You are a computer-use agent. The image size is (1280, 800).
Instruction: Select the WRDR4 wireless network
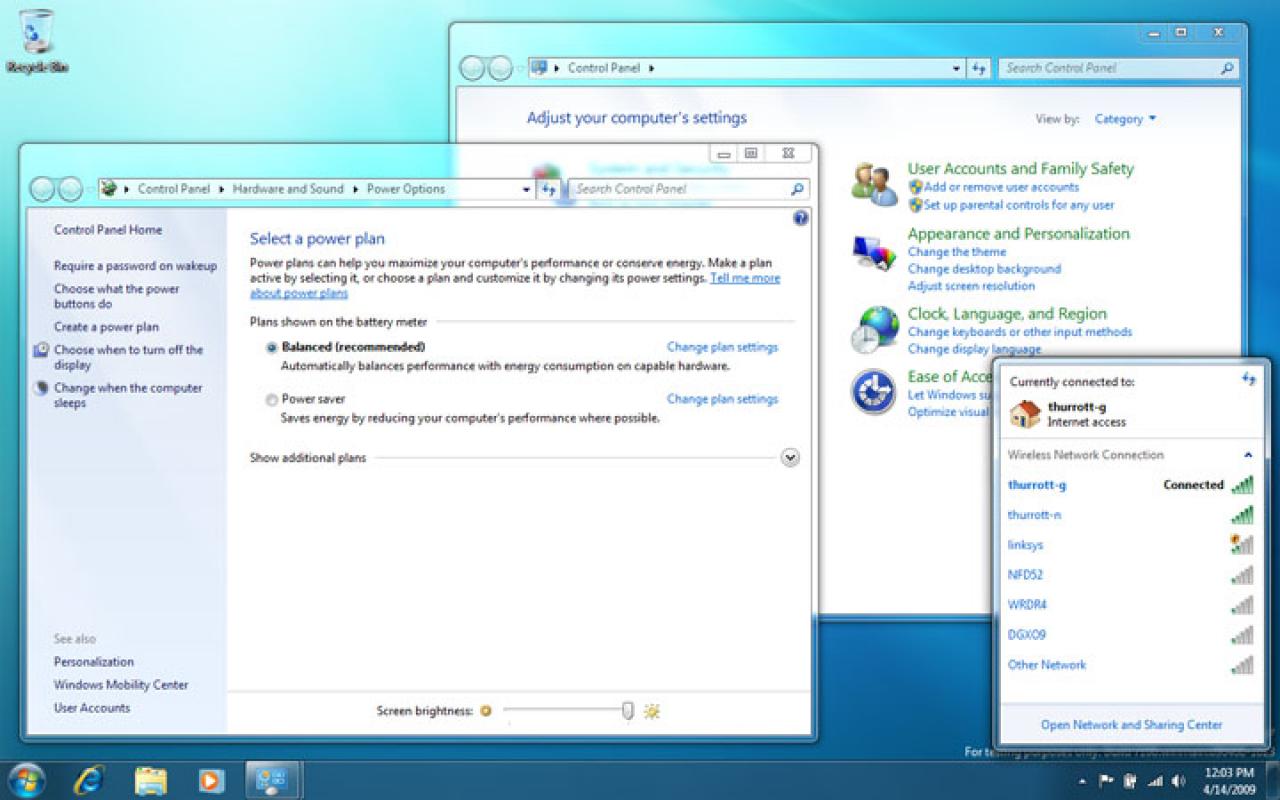pyautogui.click(x=1130, y=605)
